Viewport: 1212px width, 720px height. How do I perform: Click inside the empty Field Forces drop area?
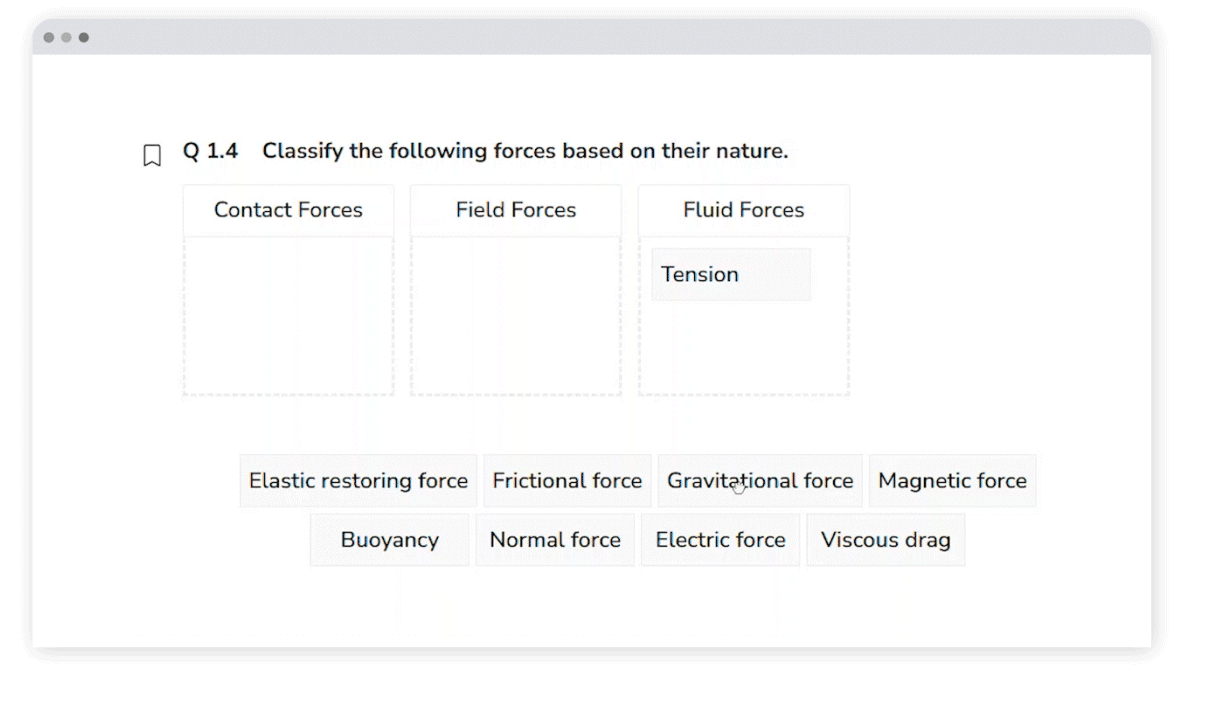point(516,315)
